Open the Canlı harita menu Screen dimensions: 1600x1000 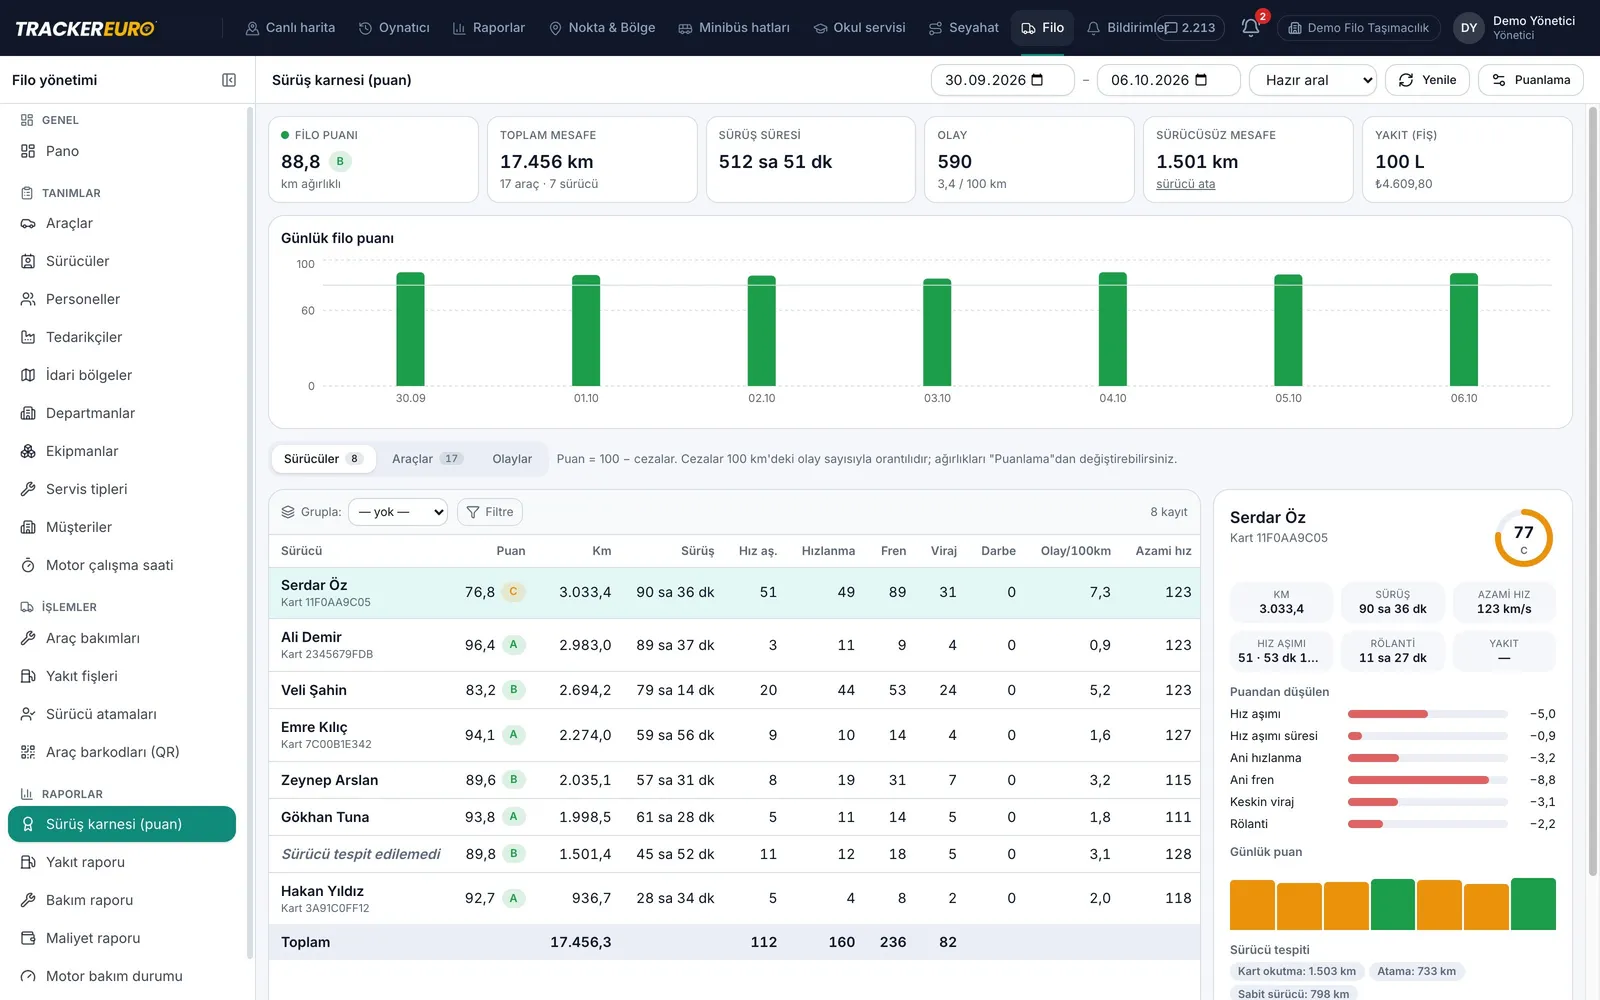[290, 28]
